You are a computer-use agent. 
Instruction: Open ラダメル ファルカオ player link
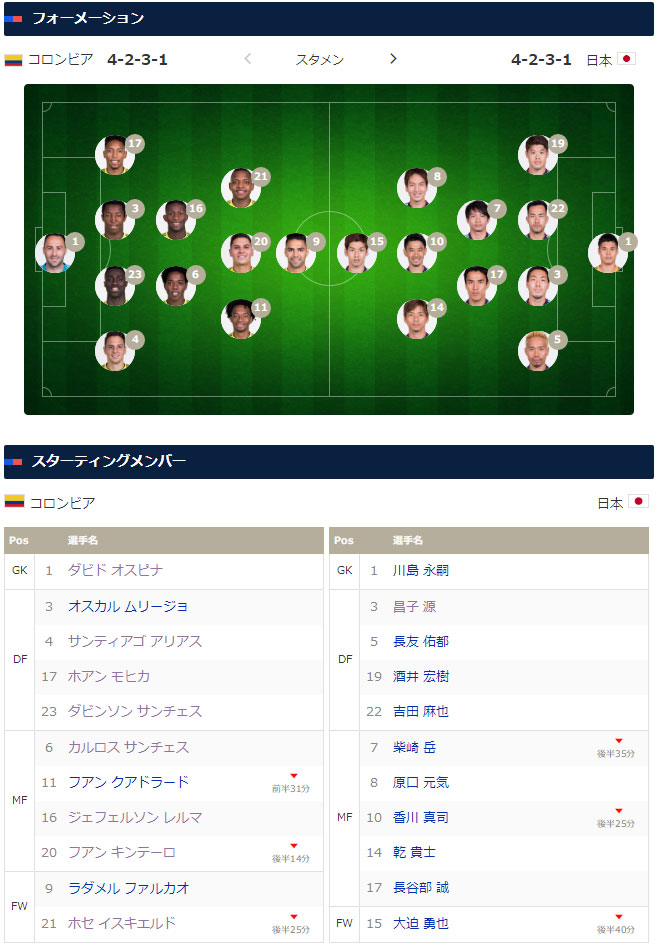tap(128, 888)
